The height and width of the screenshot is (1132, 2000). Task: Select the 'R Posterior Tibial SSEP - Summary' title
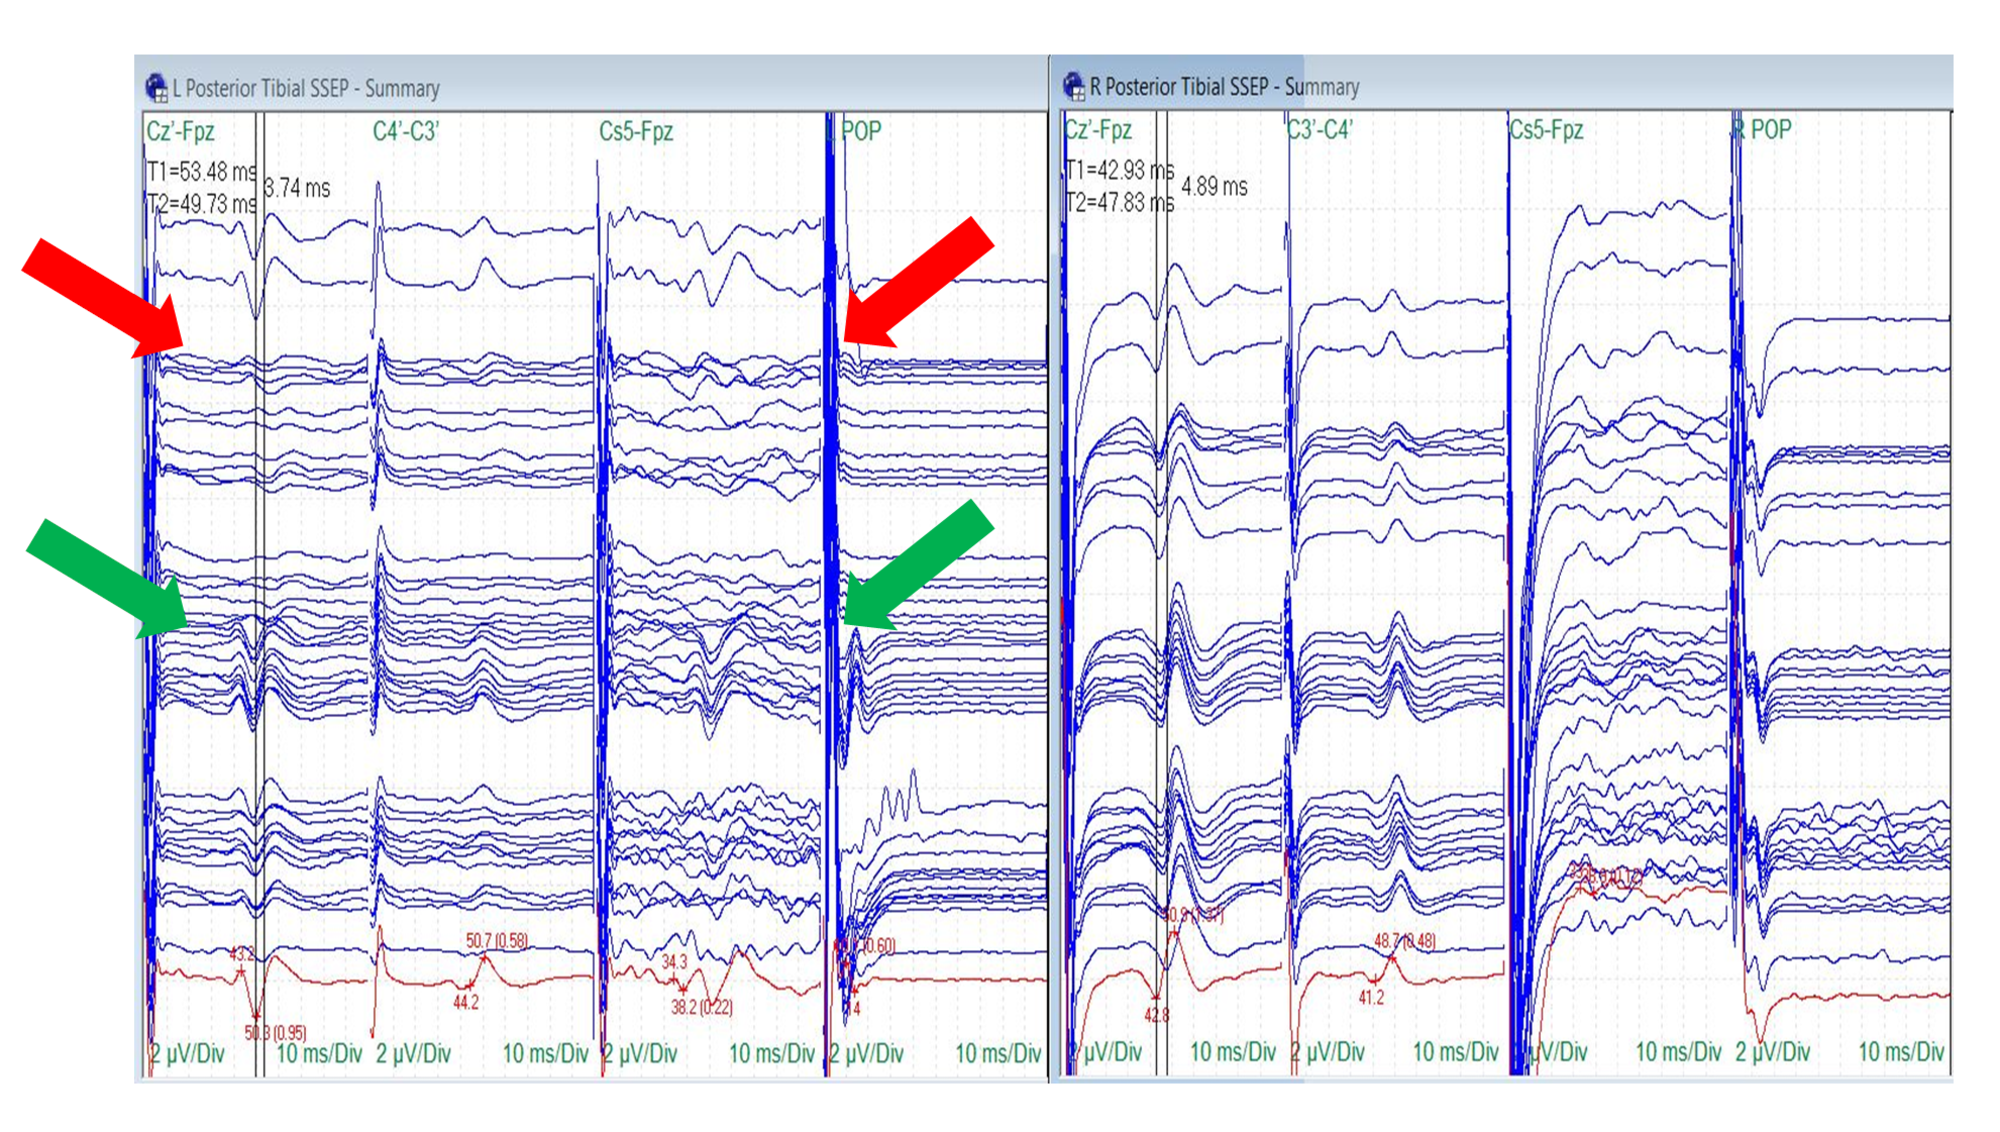pyautogui.click(x=1225, y=87)
